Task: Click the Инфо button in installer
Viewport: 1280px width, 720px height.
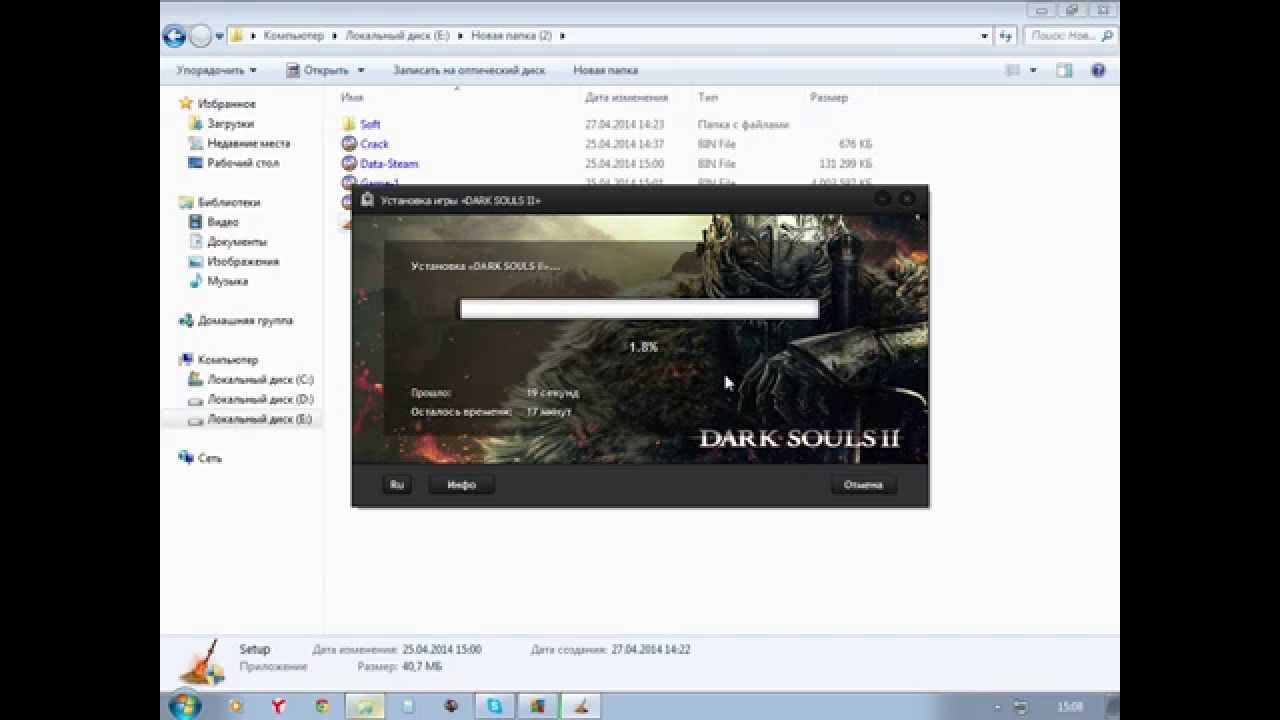Action: click(462, 485)
